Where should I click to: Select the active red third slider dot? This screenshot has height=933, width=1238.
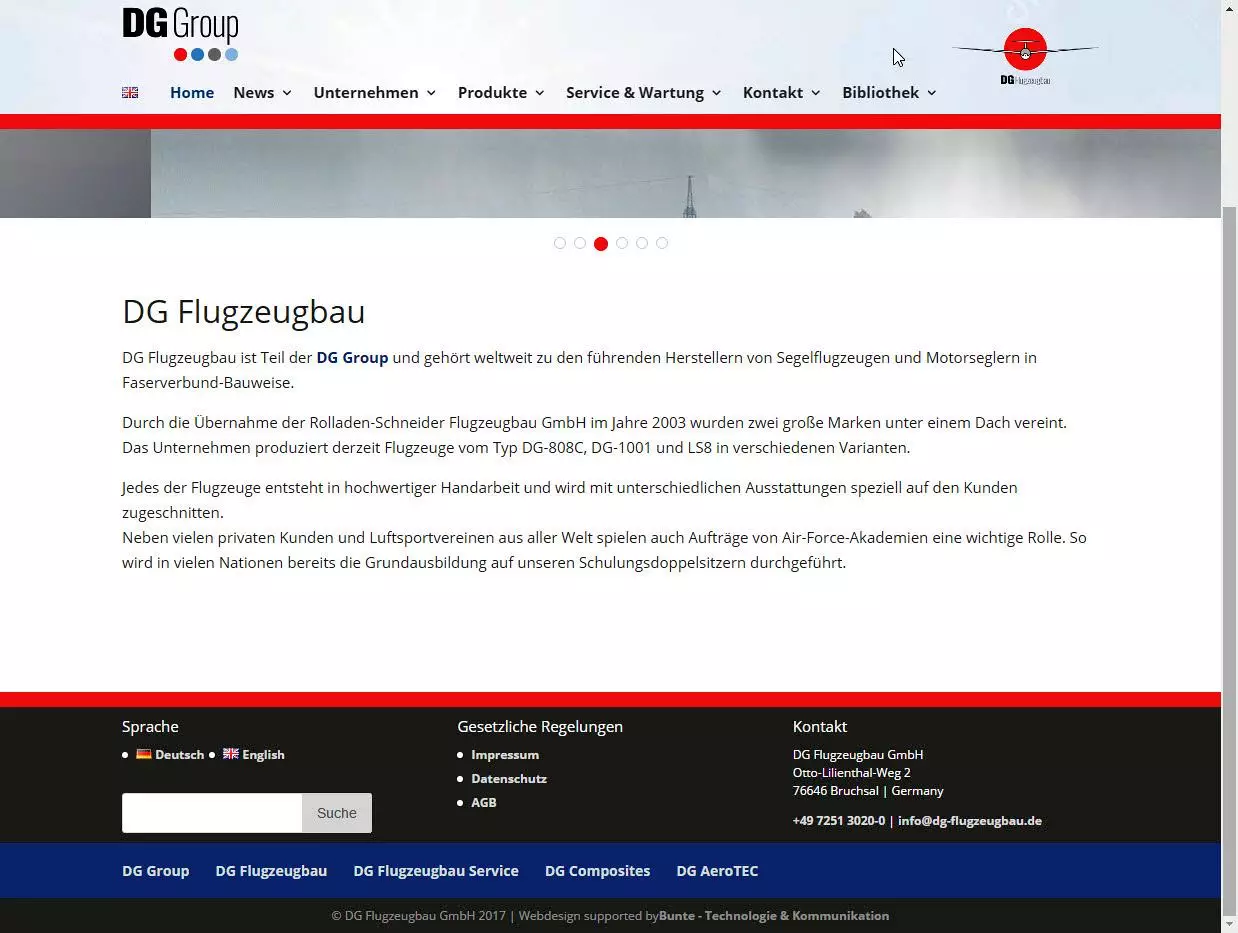[601, 243]
